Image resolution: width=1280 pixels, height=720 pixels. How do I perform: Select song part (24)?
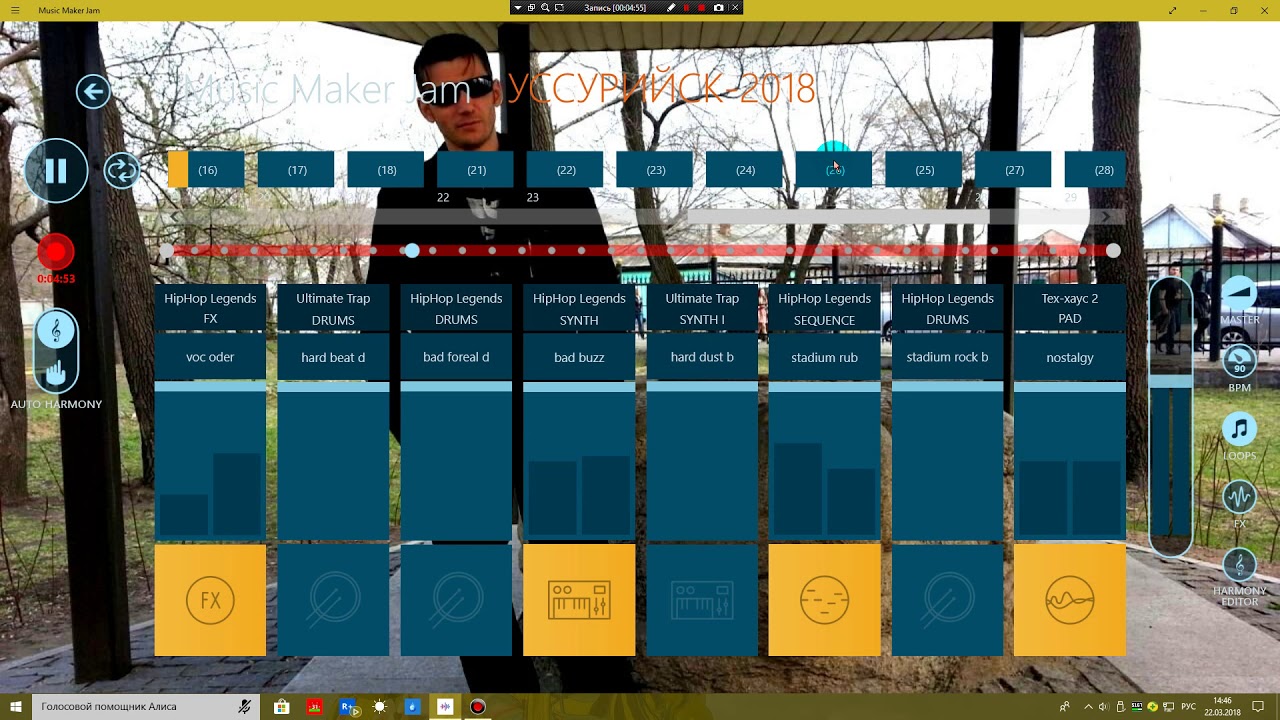tap(745, 169)
